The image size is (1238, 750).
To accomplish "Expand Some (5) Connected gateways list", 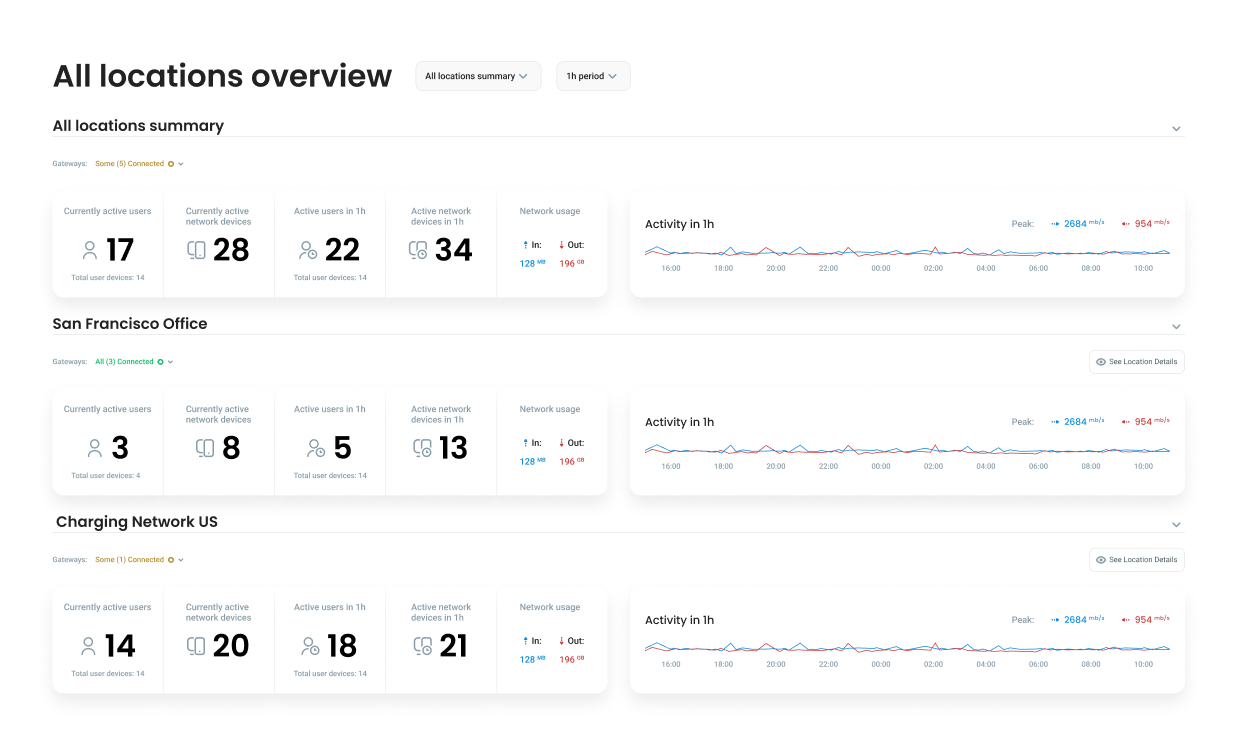I will [139, 164].
